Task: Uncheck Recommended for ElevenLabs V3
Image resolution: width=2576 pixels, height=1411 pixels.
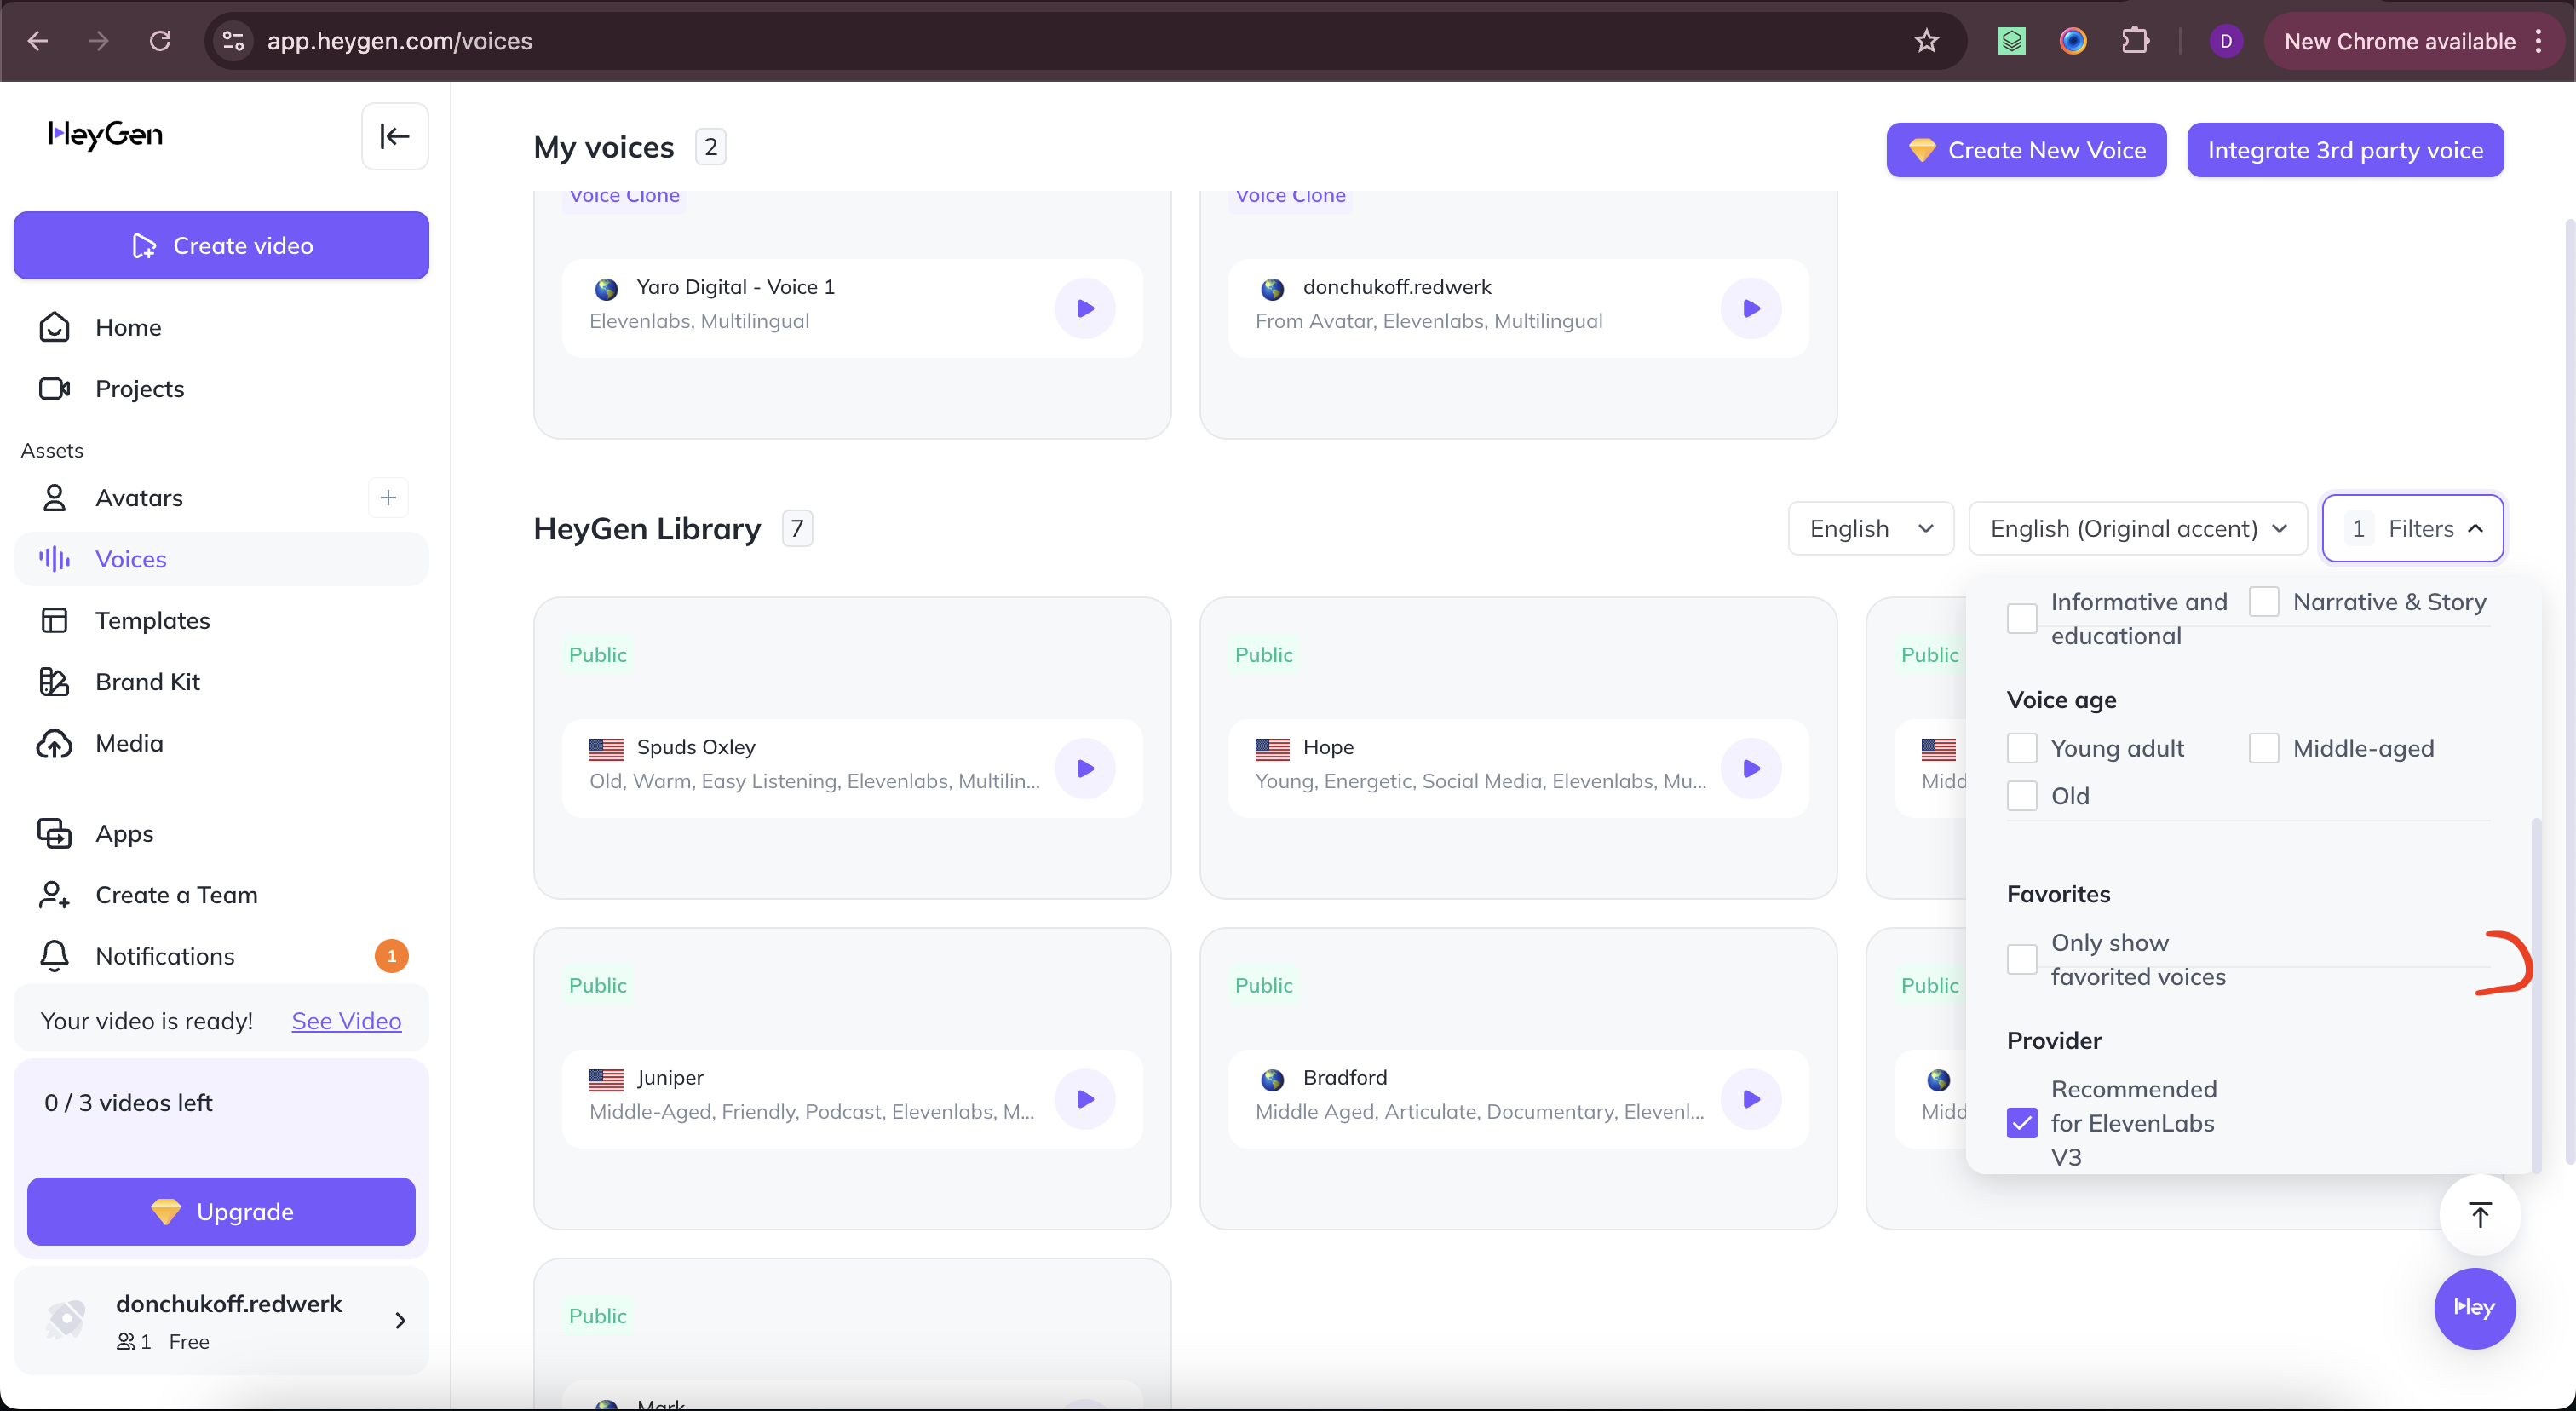Action: click(x=2022, y=1123)
